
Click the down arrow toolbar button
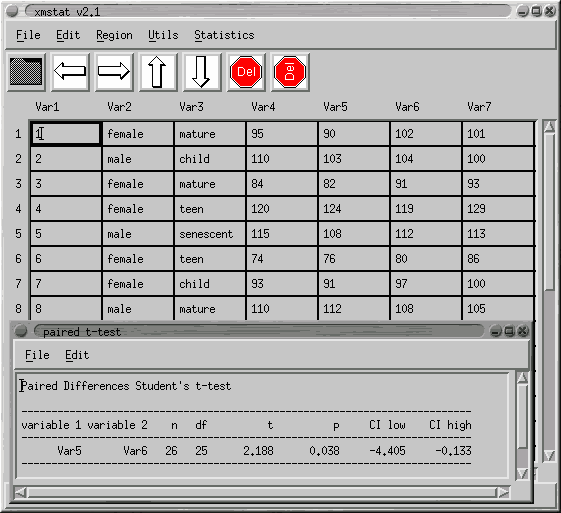pyautogui.click(x=202, y=72)
